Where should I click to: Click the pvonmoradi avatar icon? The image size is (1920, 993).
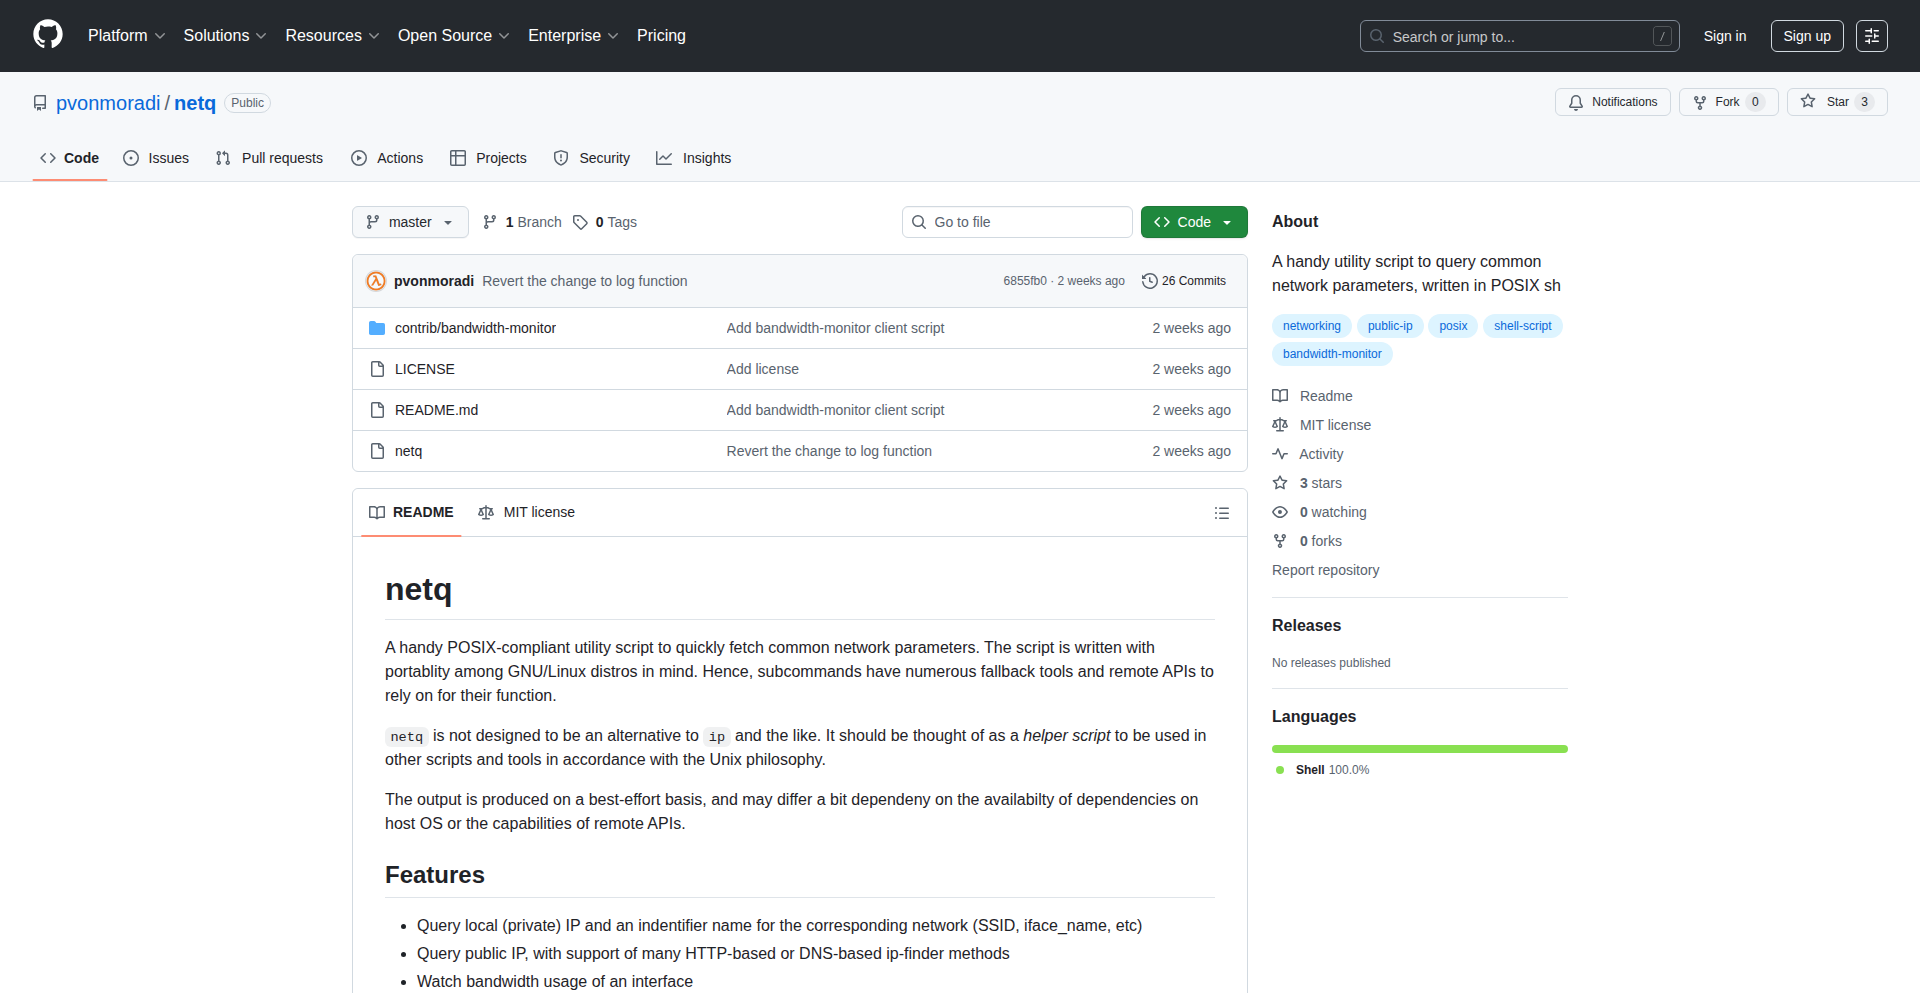[x=376, y=281]
